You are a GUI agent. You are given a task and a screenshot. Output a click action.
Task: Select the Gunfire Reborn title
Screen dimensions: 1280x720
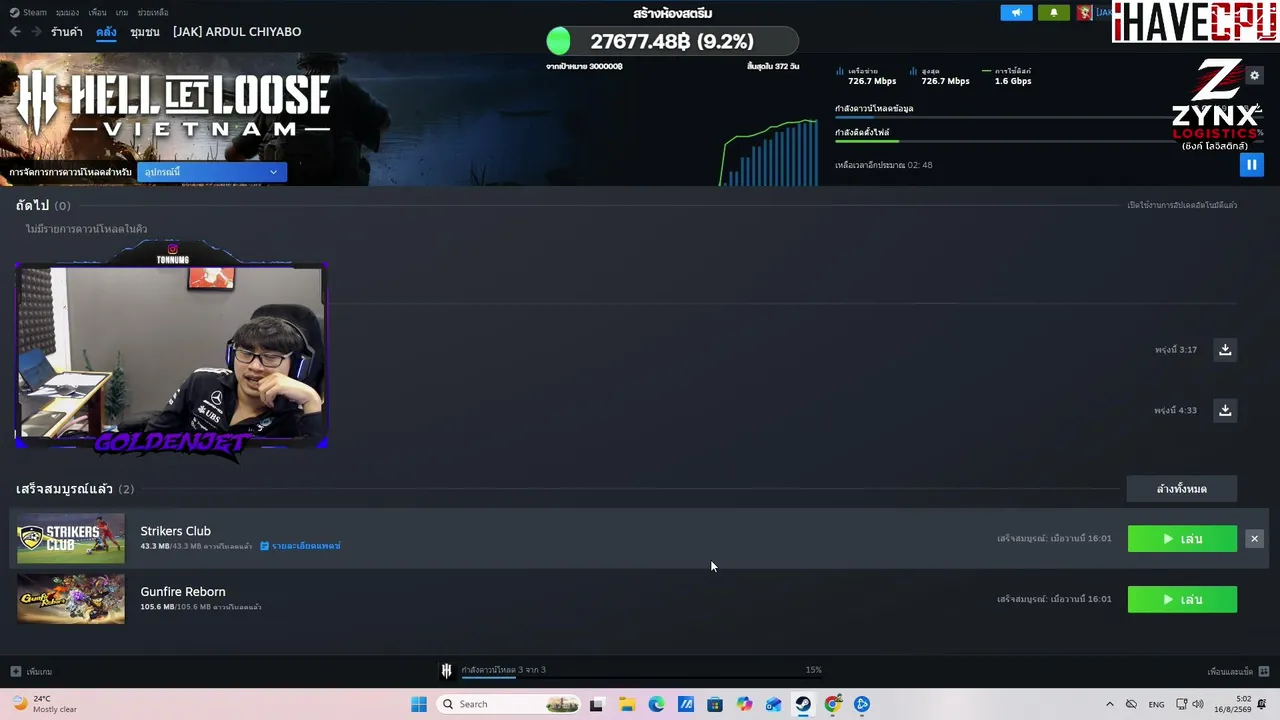(x=183, y=592)
